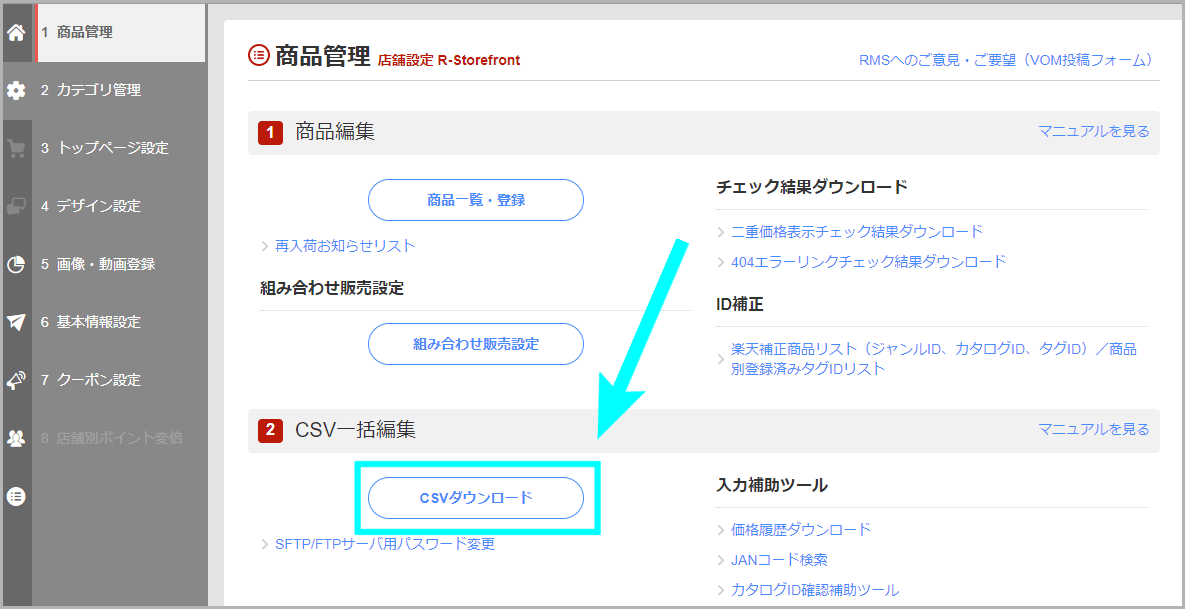1185x609 pixels.
Task: Click the people group sidebar icon
Action: (x=16, y=438)
